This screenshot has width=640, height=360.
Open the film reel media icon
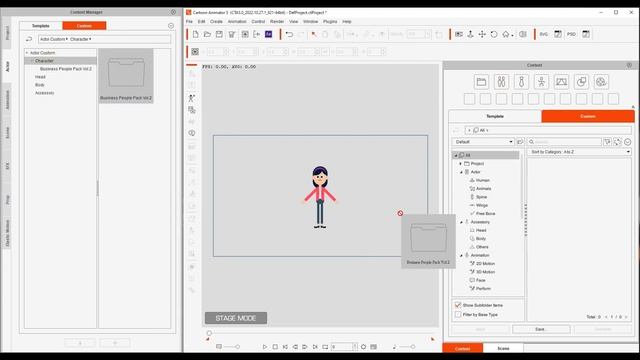[x=601, y=82]
